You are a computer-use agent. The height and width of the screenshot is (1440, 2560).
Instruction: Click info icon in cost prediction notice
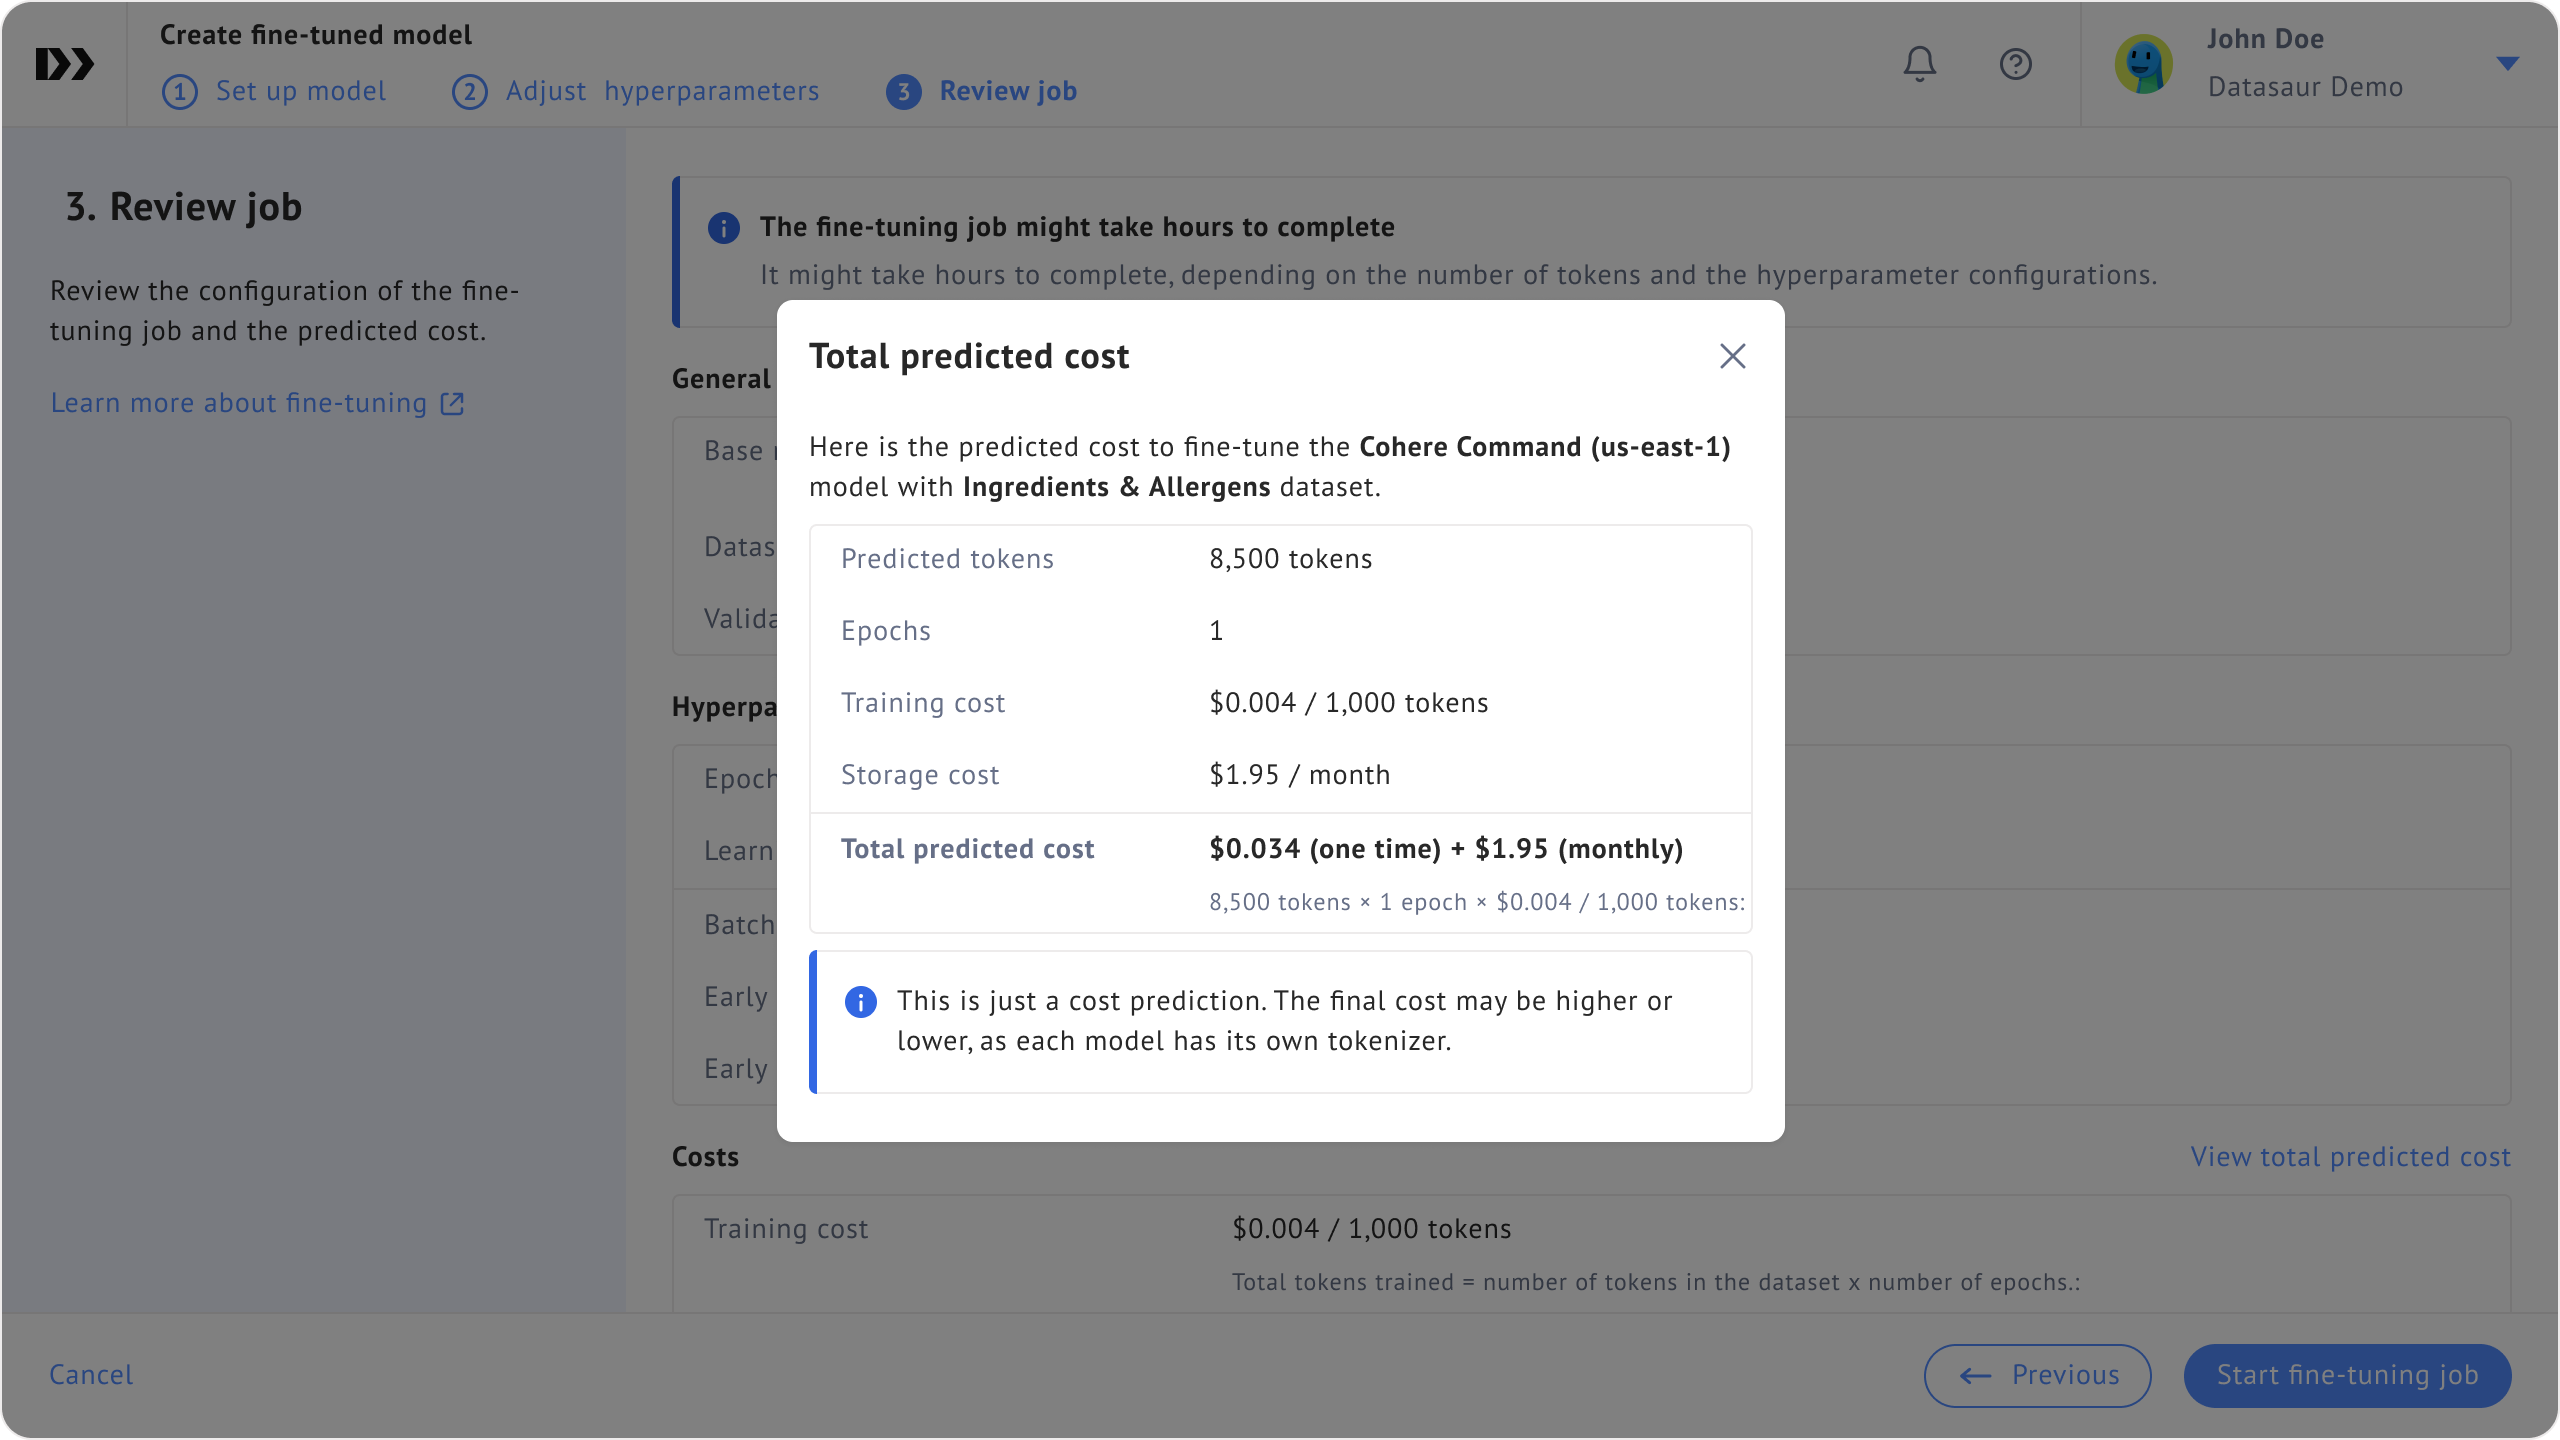click(860, 1001)
